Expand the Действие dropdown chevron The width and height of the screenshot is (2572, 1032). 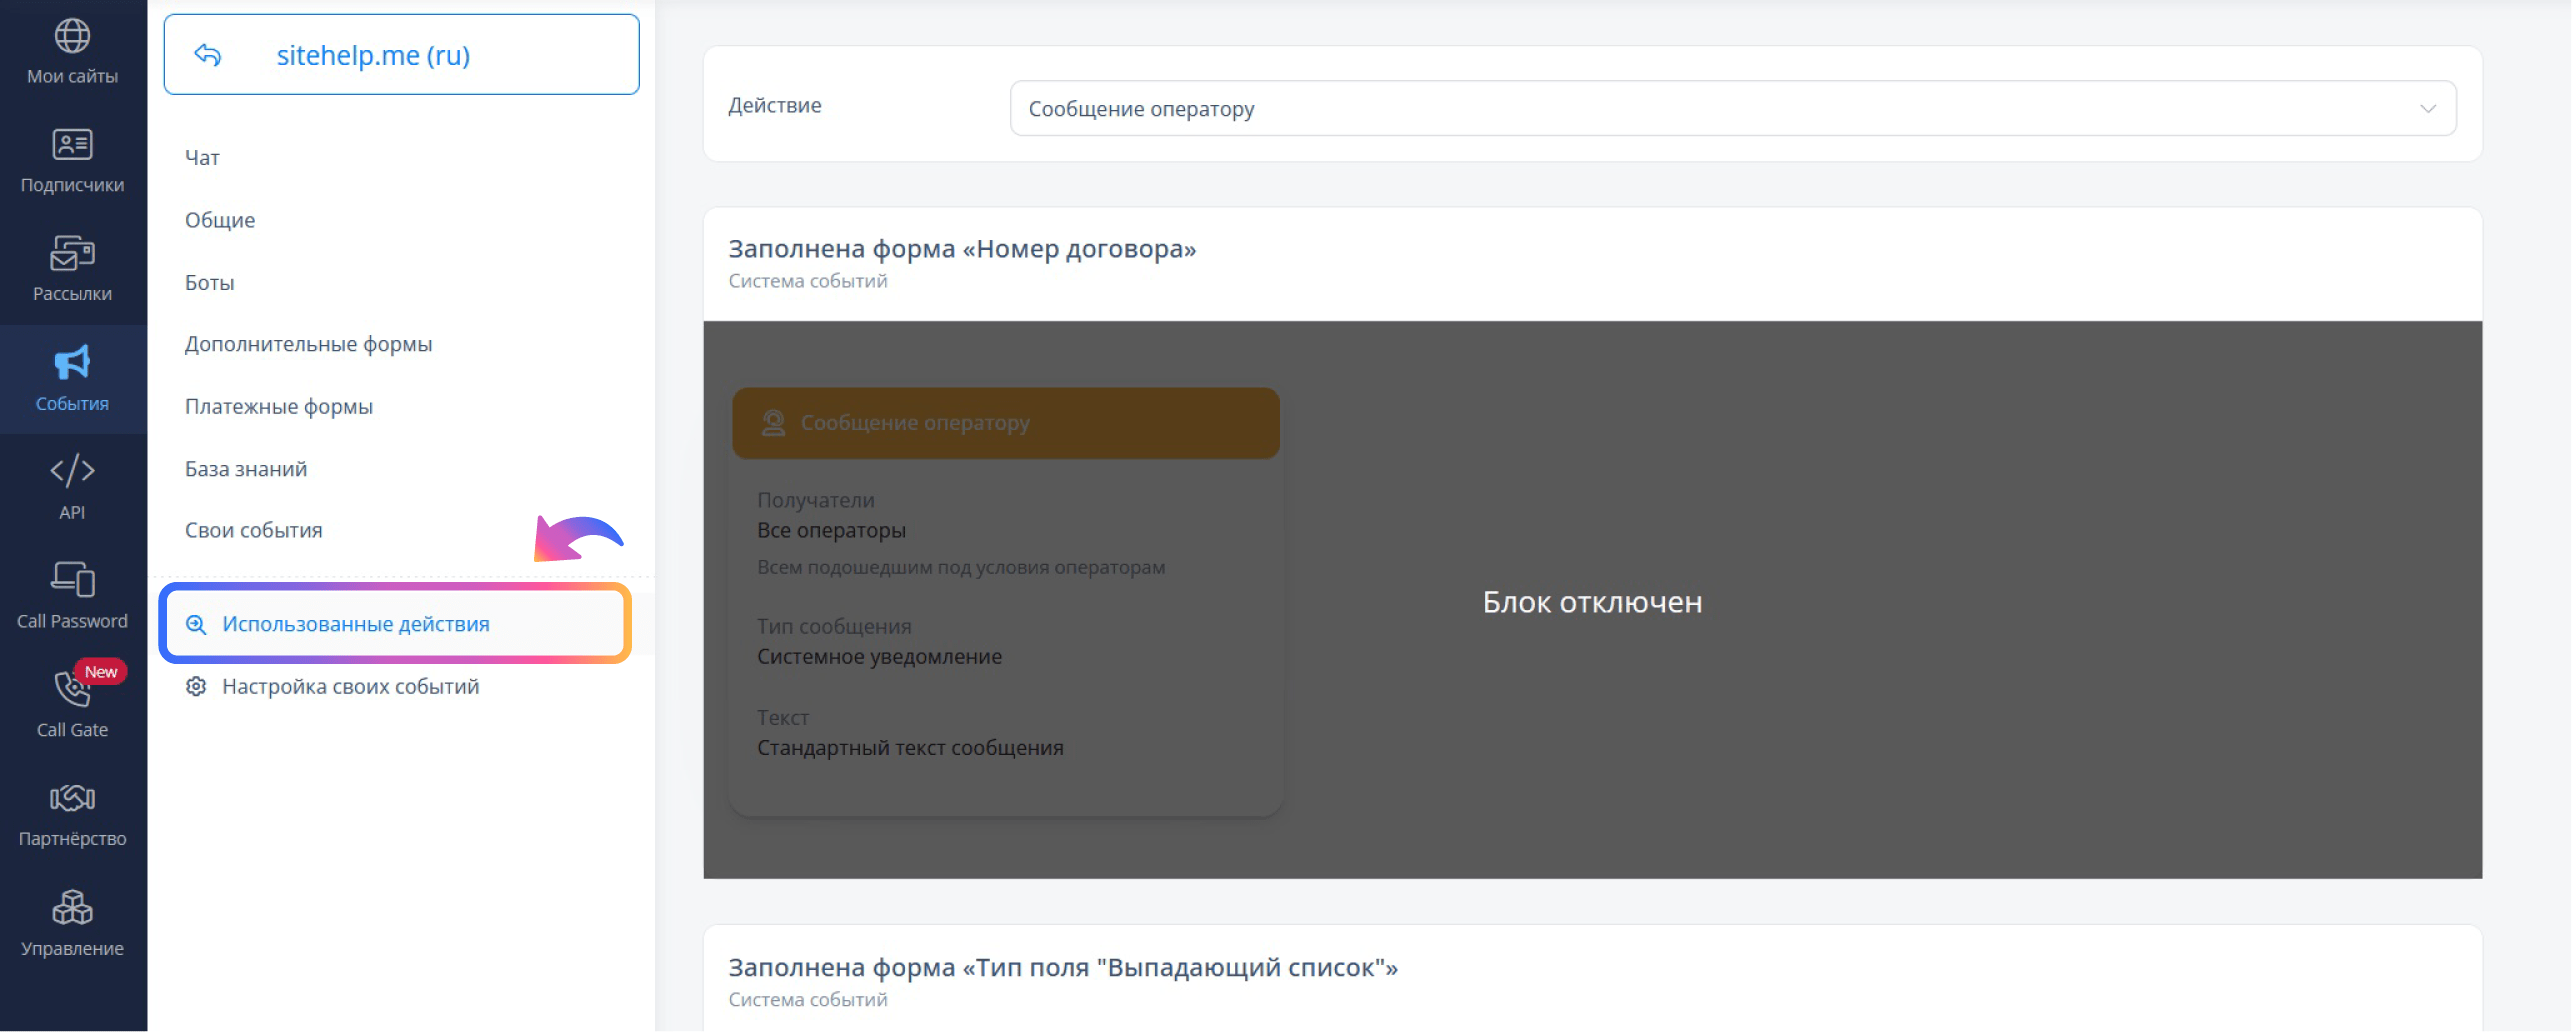point(2427,108)
